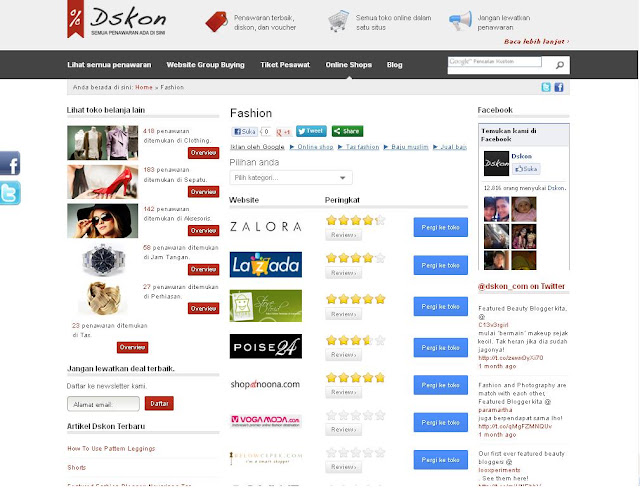The width and height of the screenshot is (640, 488).
Task: Click the VogaModa logo
Action: (x=266, y=421)
